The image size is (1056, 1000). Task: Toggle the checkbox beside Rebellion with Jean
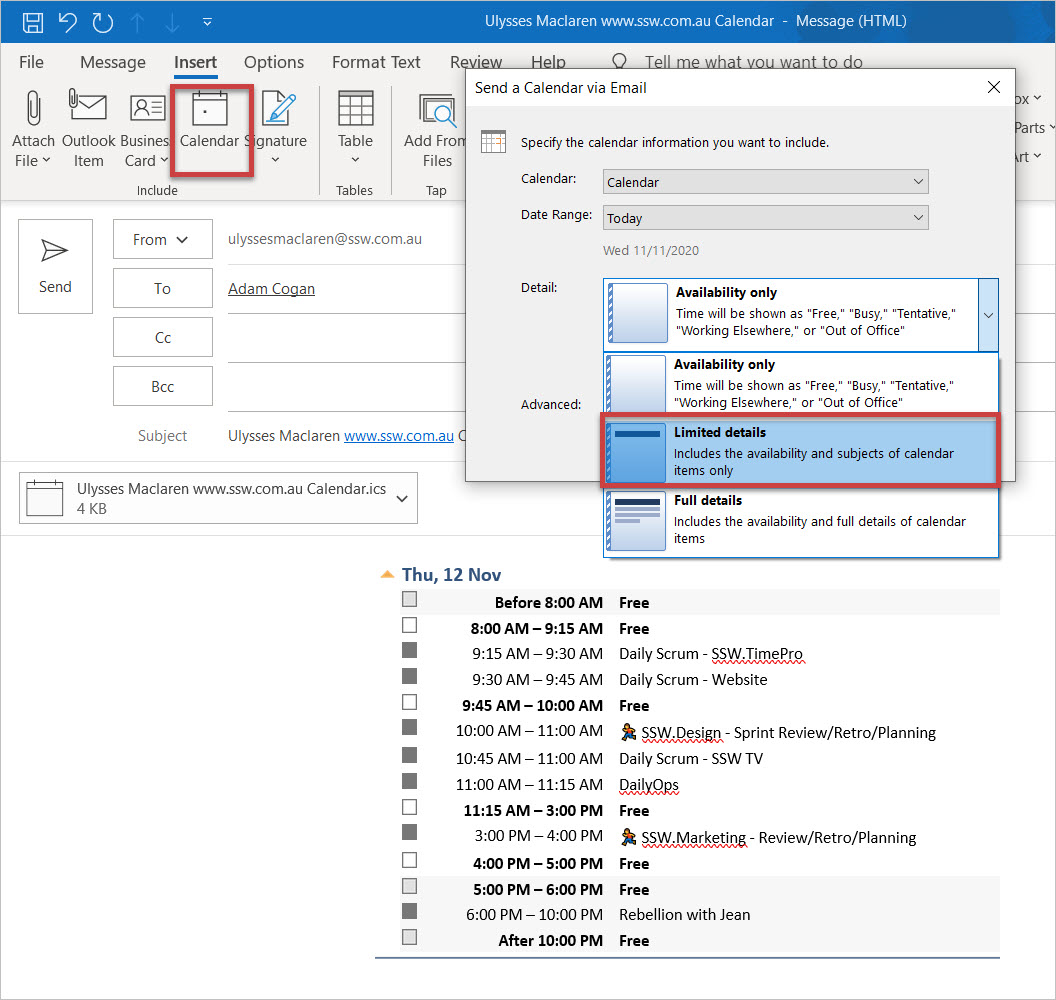(409, 912)
